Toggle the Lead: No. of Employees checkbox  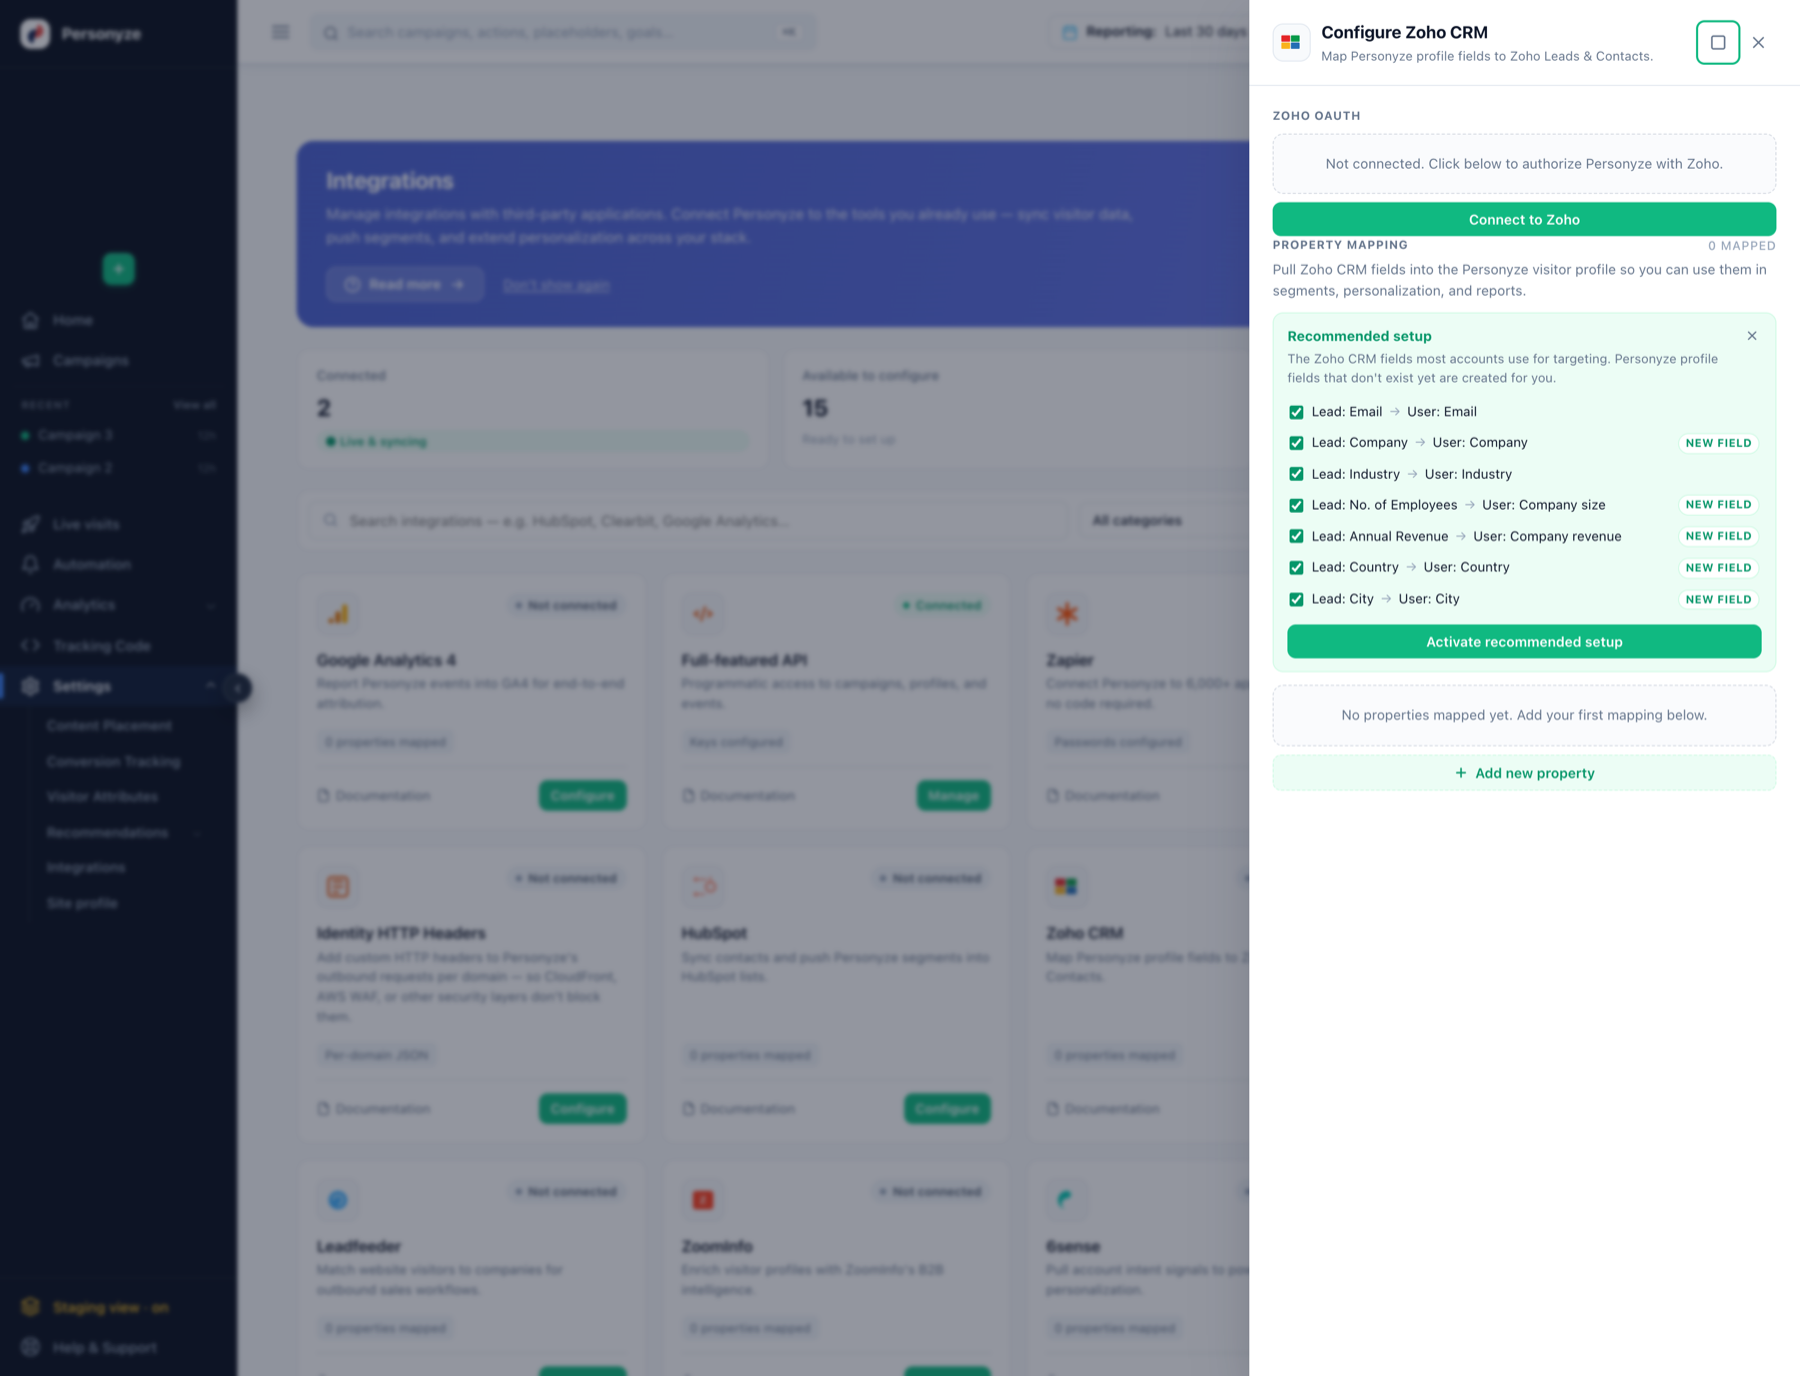tap(1296, 505)
